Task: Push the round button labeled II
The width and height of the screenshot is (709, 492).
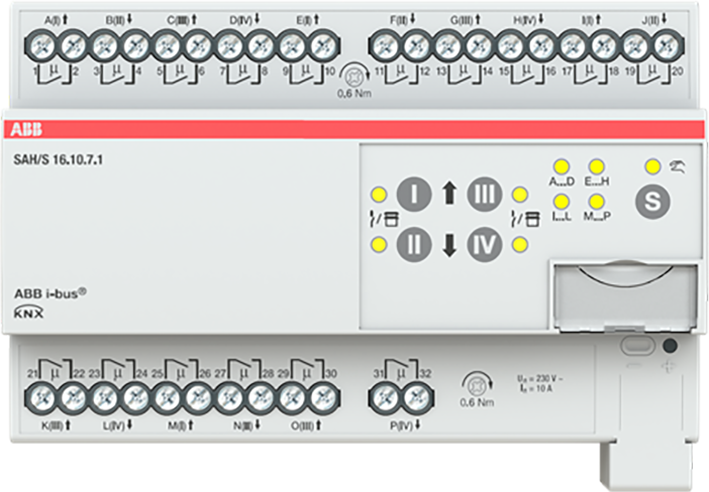Action: click(414, 245)
